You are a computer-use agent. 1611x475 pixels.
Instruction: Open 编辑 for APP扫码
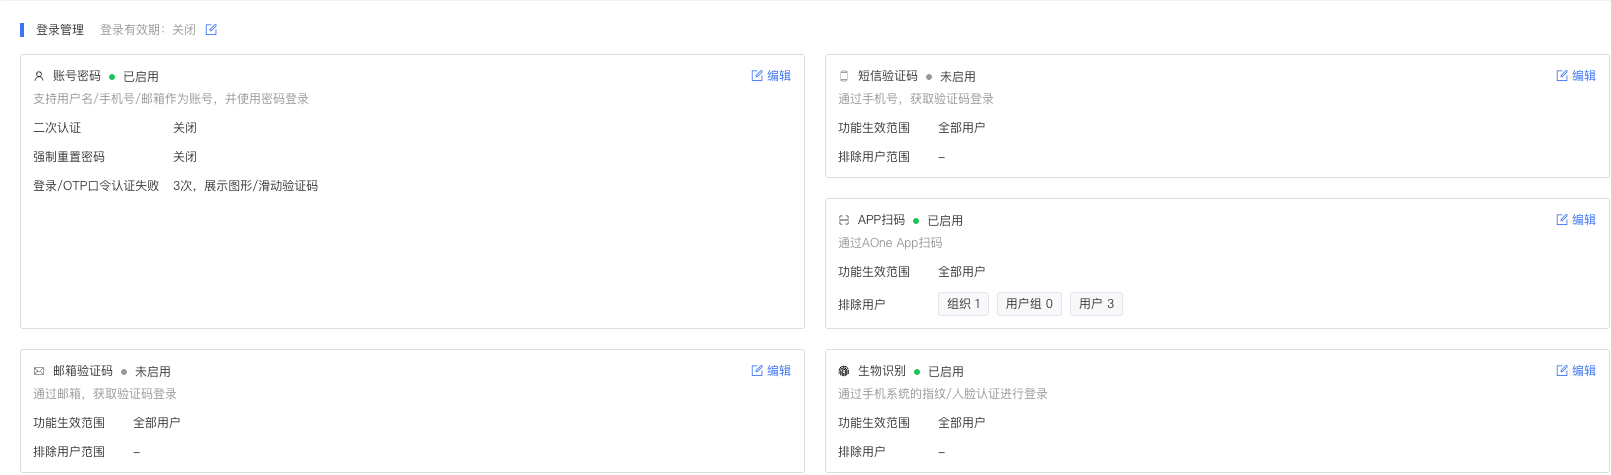(x=1576, y=220)
